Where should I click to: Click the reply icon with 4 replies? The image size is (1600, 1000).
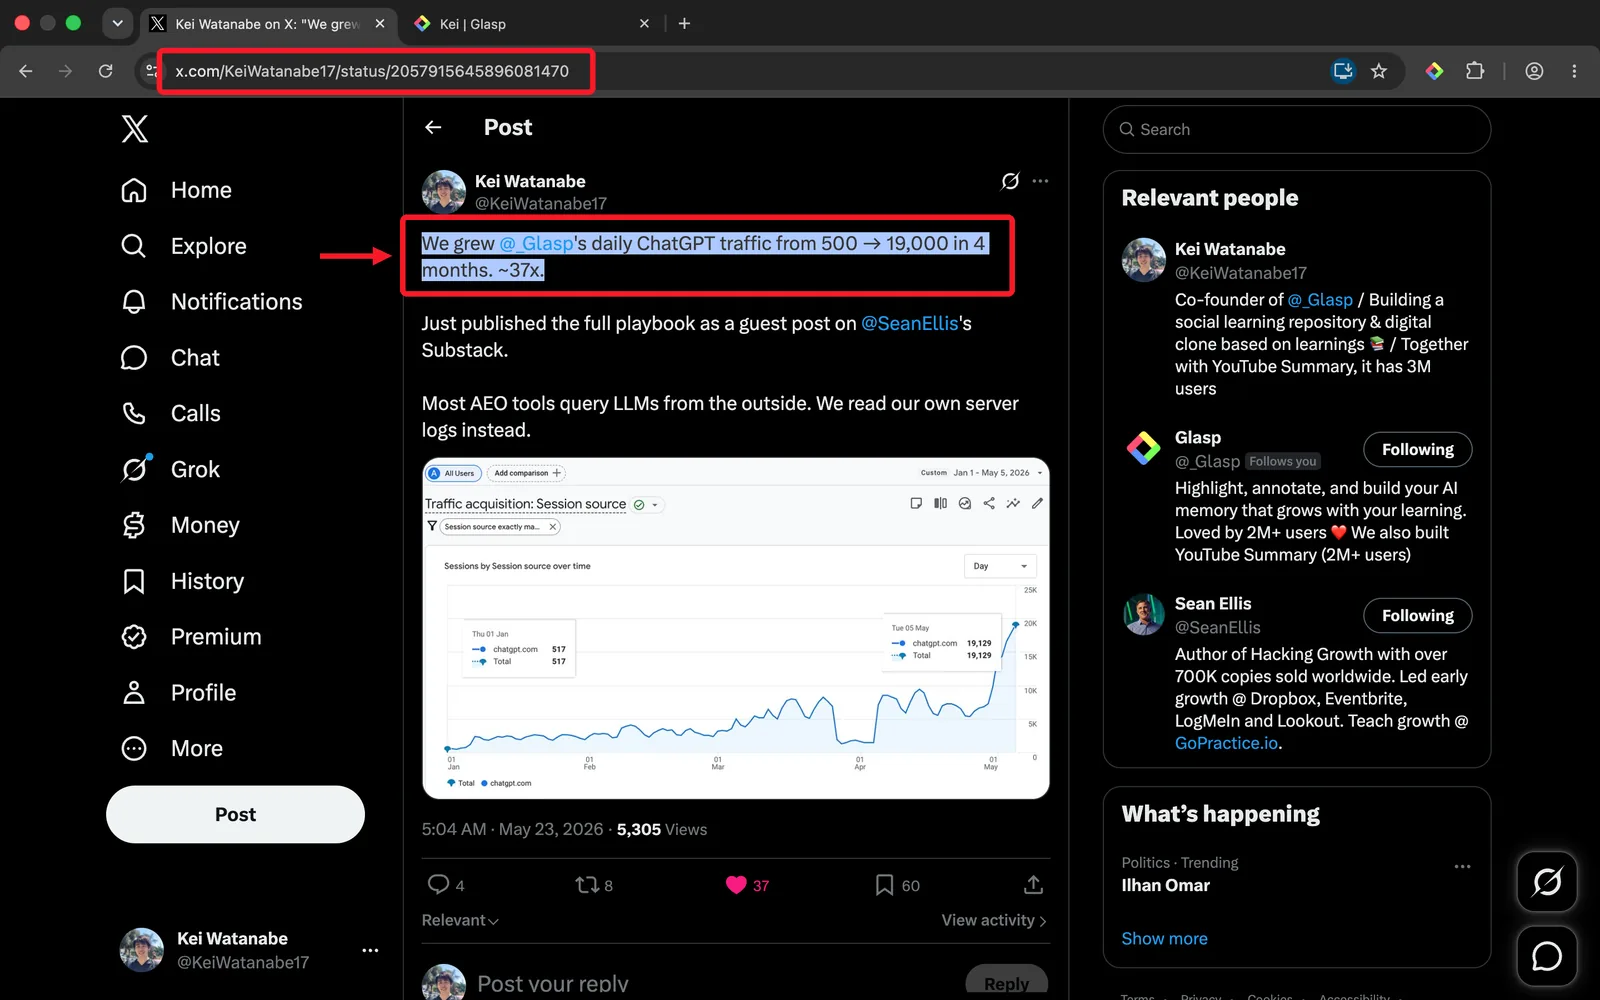pyautogui.click(x=438, y=884)
